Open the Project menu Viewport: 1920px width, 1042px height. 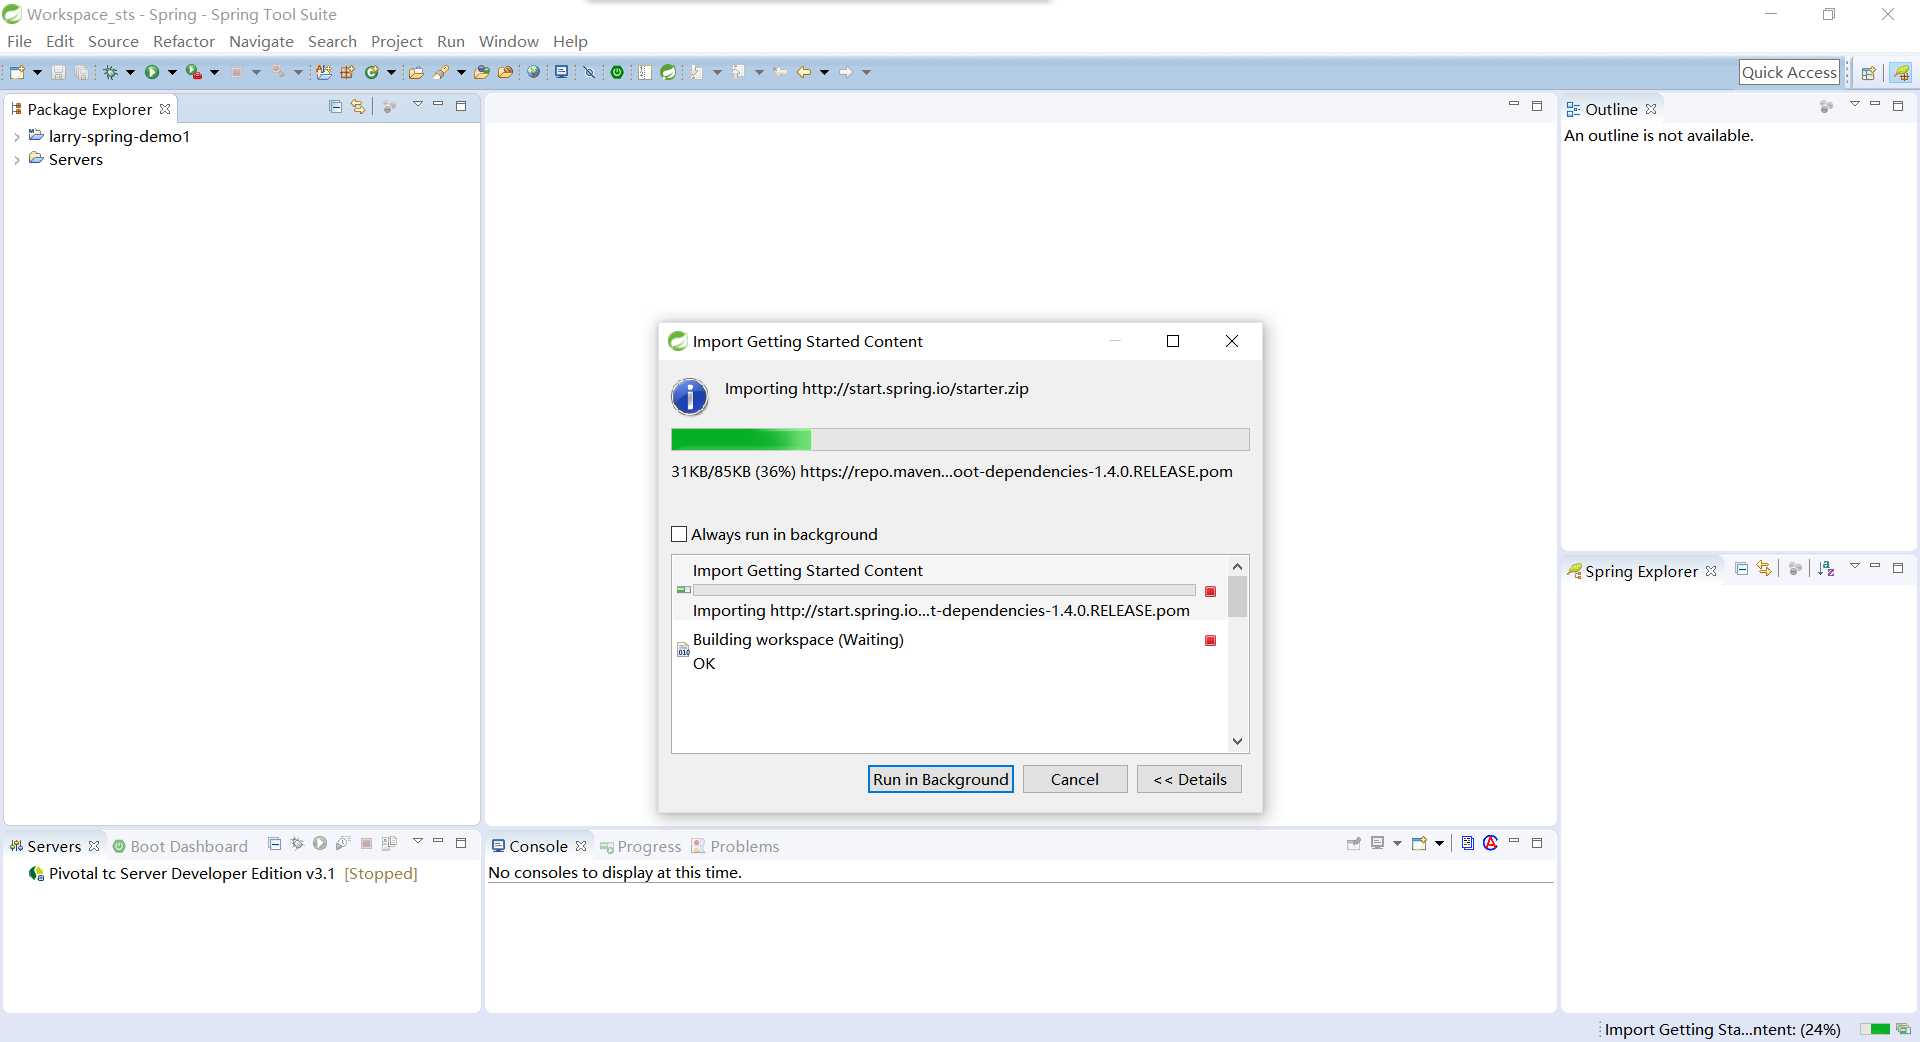[396, 41]
